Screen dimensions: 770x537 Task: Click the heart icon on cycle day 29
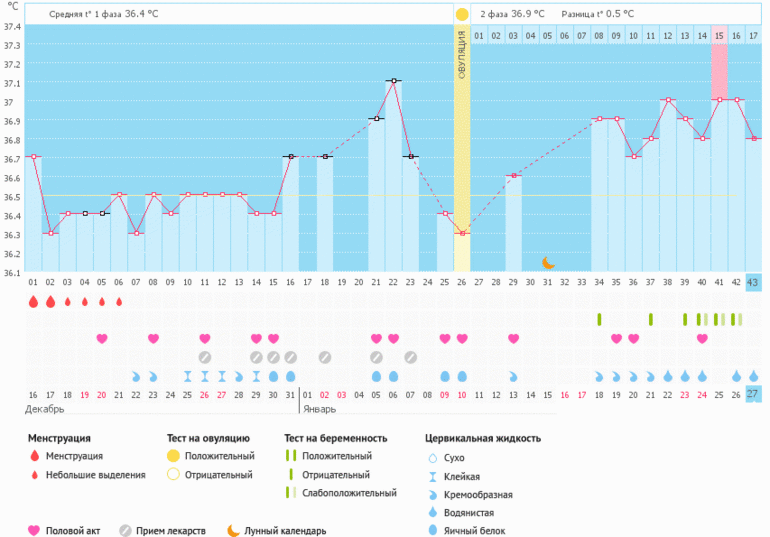coord(514,338)
